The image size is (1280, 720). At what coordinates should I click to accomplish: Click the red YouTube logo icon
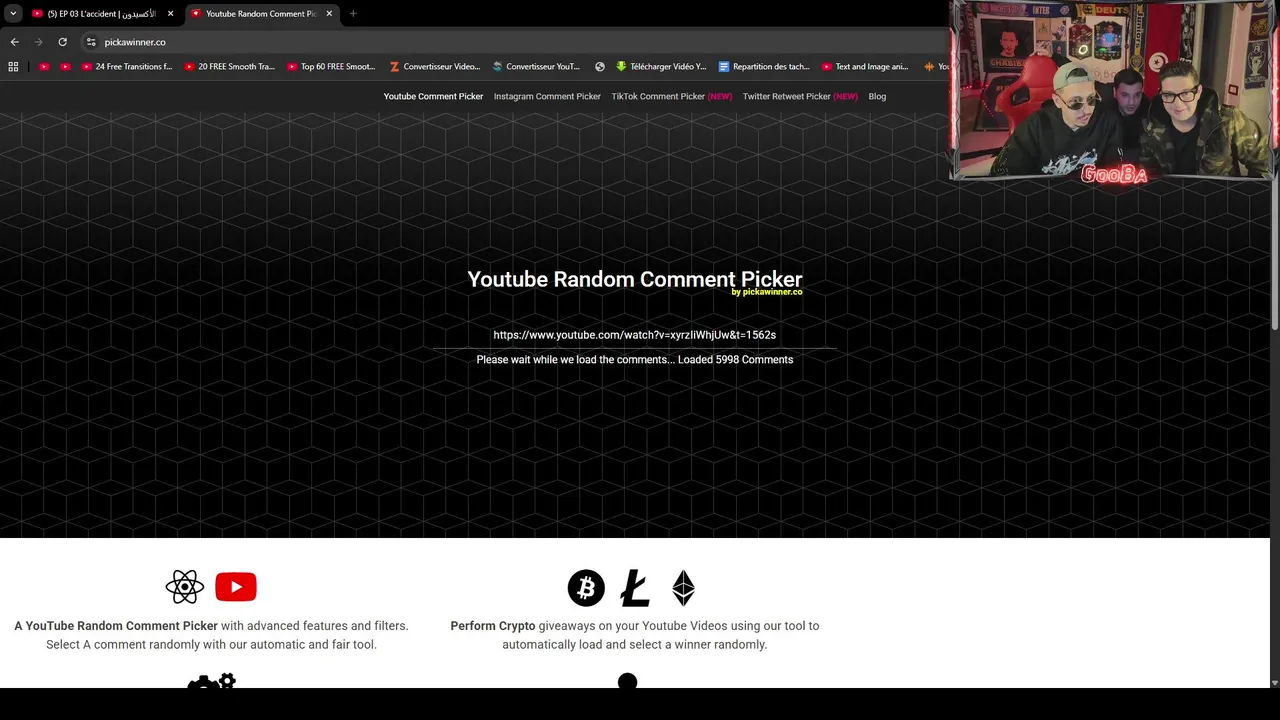click(x=236, y=587)
